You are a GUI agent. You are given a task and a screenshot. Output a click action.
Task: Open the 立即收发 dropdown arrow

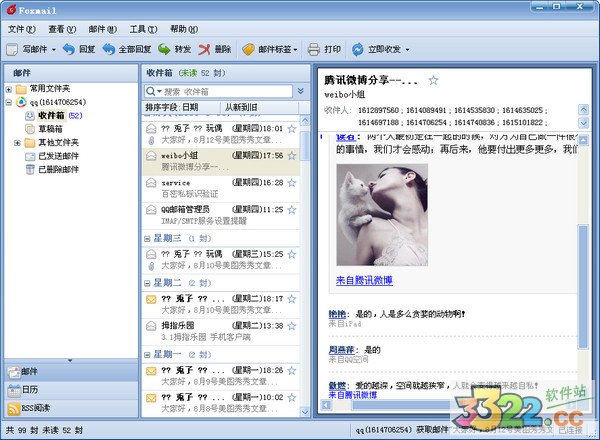tap(407, 50)
